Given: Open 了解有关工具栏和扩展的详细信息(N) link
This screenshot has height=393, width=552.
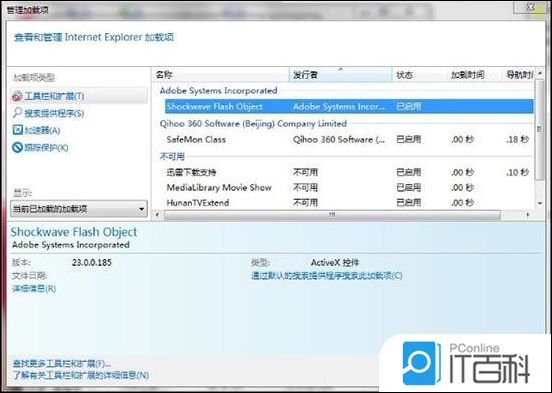Looking at the screenshot, I should [81, 375].
